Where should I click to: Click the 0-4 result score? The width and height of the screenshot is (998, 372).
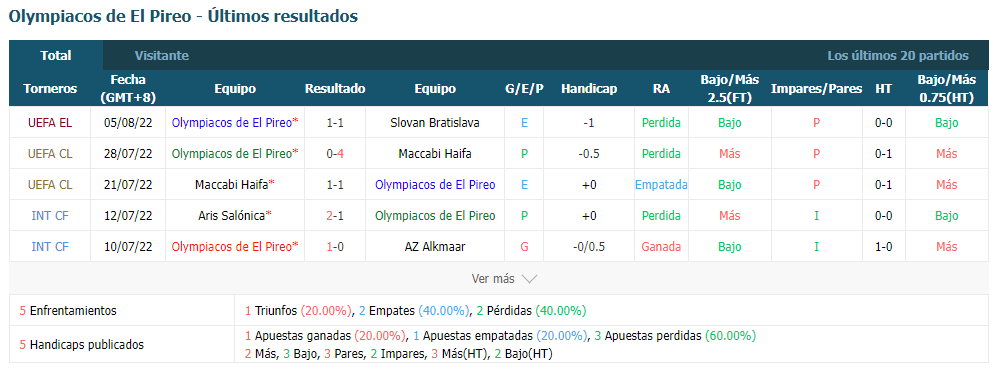coord(335,154)
